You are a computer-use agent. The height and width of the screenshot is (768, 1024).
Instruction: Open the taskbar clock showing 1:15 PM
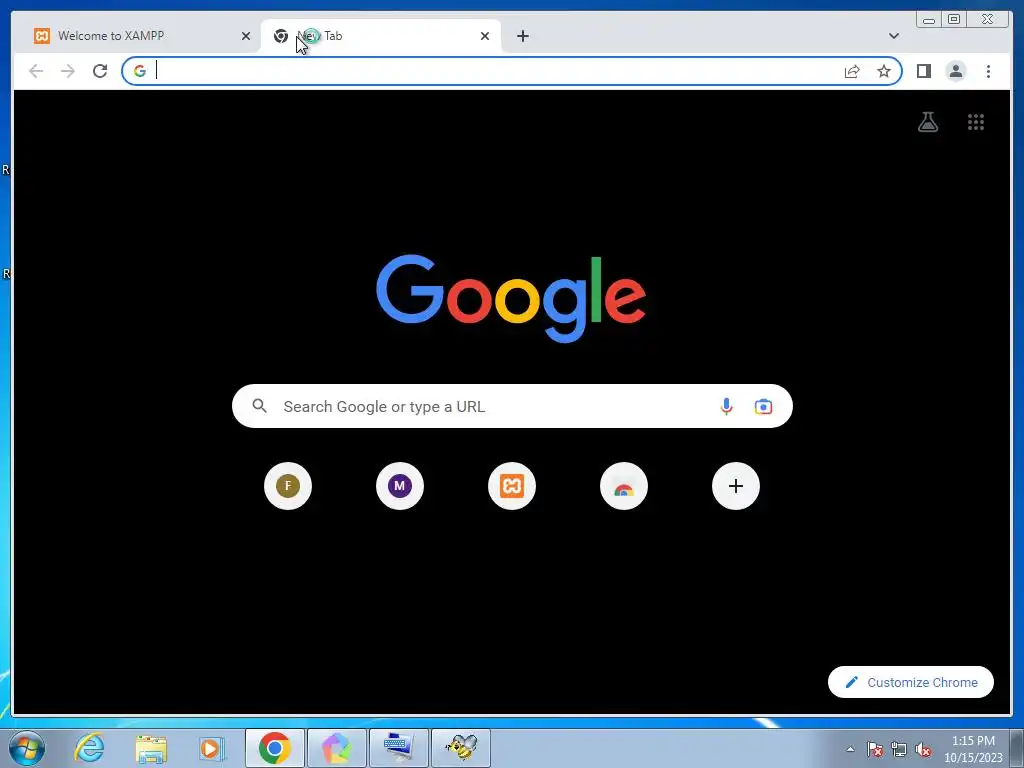[973, 749]
